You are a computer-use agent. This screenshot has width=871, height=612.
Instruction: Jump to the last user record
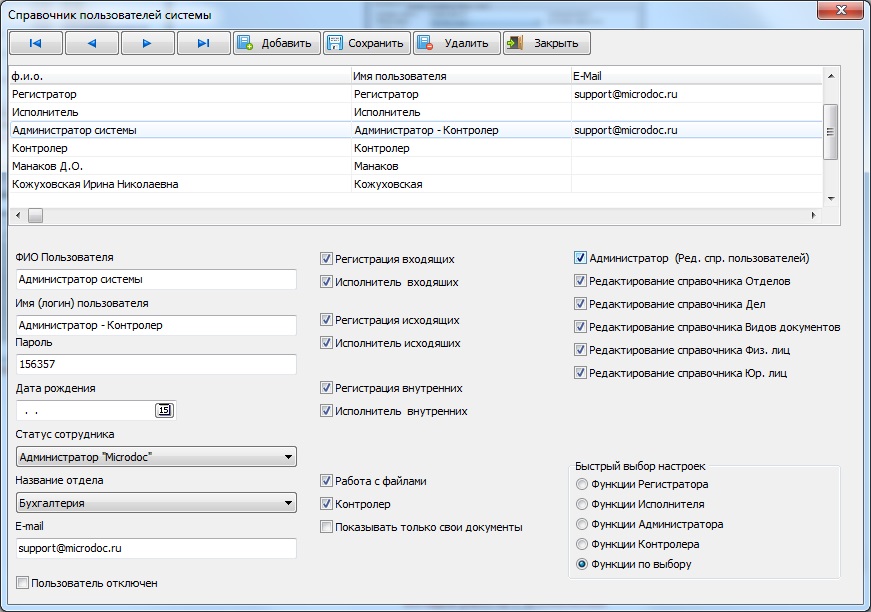[203, 43]
